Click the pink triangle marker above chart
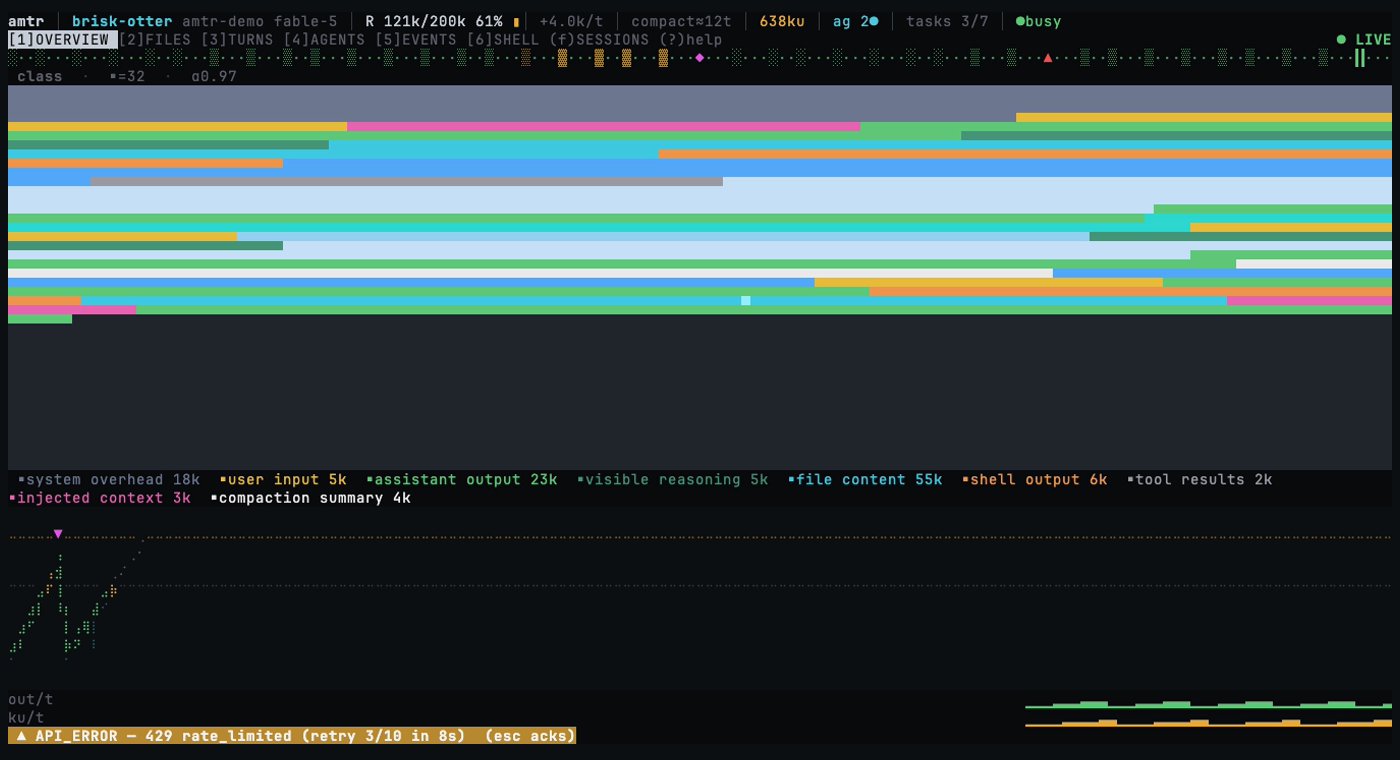The image size is (1400, 760). click(x=58, y=534)
